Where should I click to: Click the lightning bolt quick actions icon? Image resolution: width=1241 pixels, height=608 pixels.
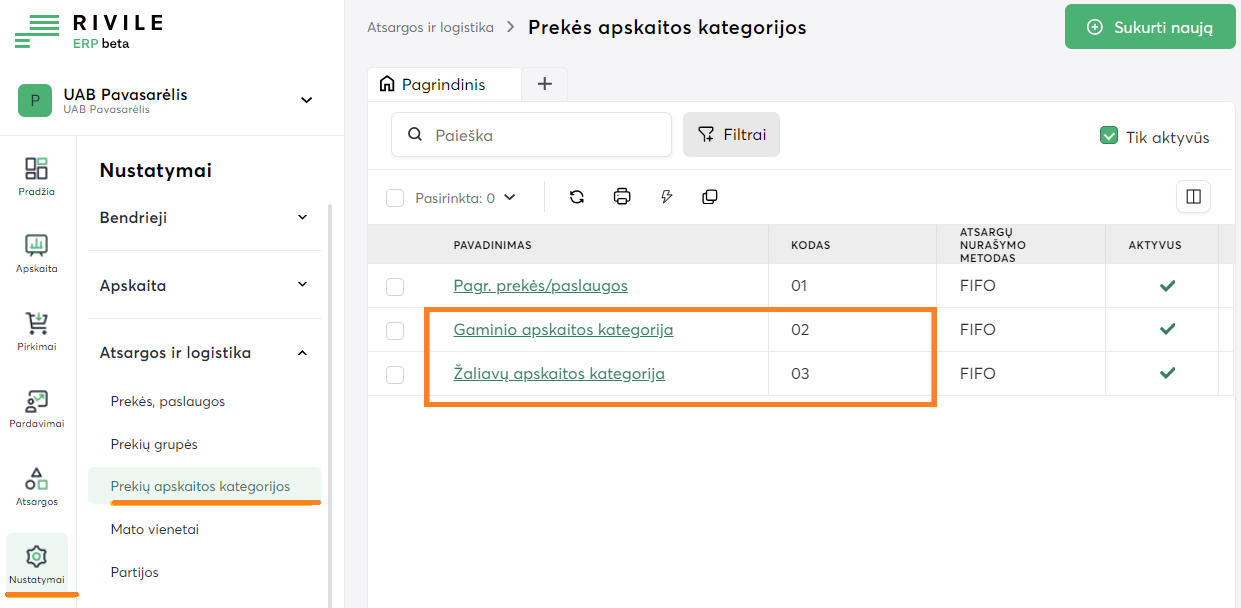[666, 197]
